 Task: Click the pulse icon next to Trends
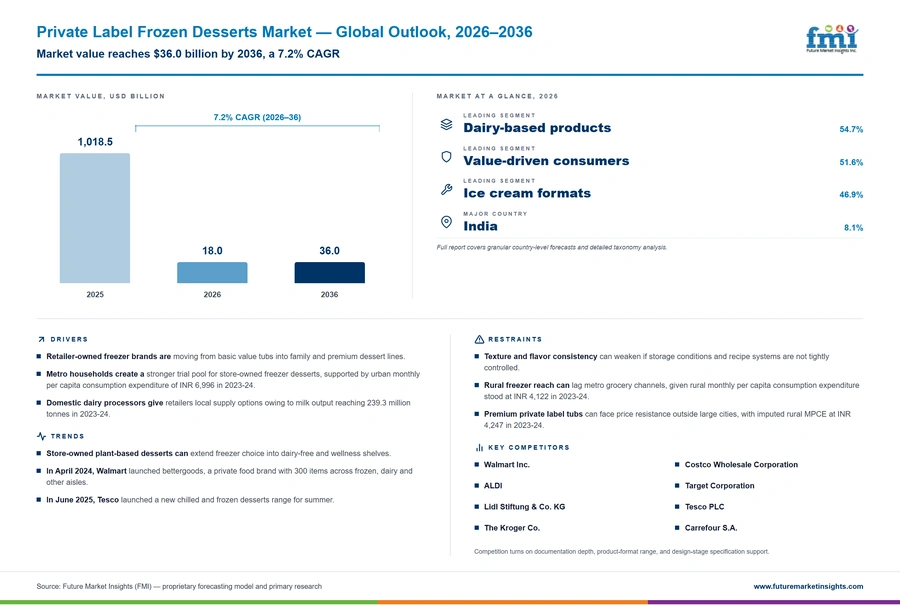(x=41, y=436)
